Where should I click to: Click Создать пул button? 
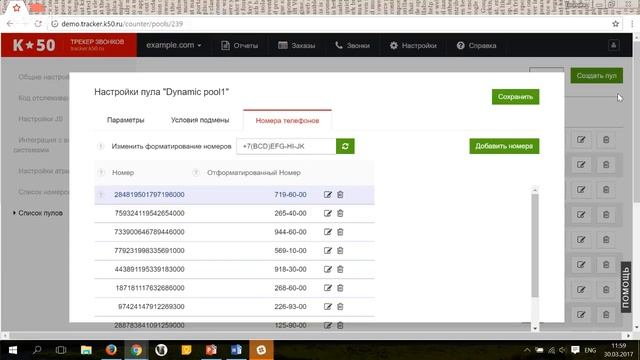point(597,76)
